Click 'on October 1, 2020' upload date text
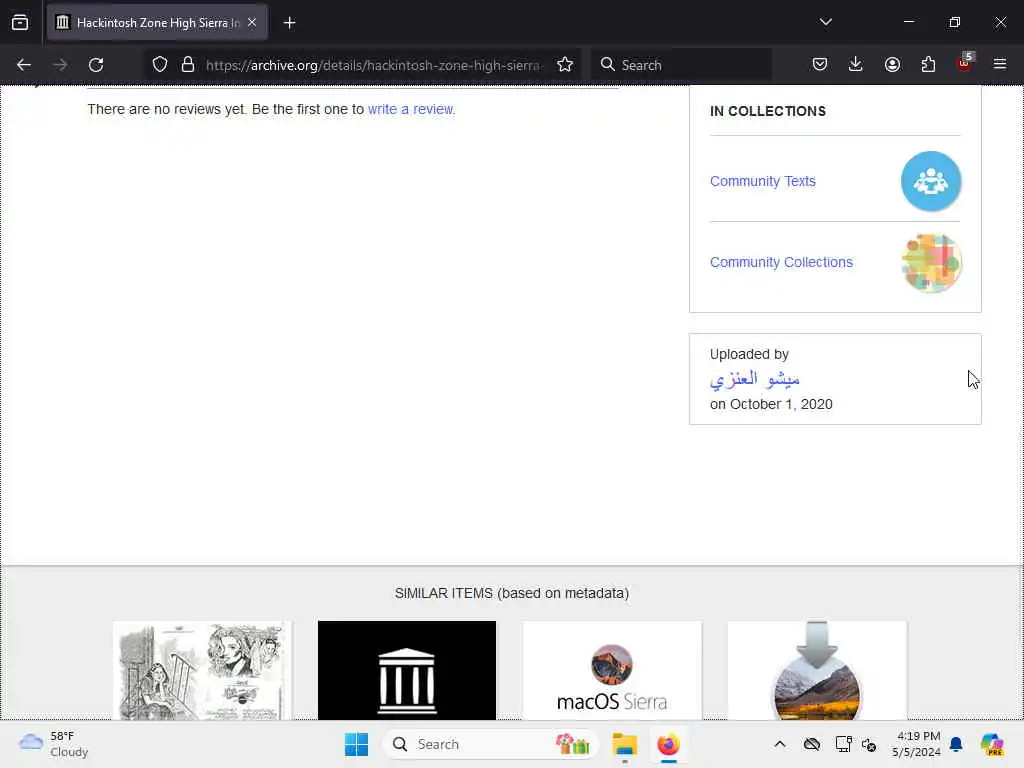Screen dimensions: 1024x768 coord(771,404)
